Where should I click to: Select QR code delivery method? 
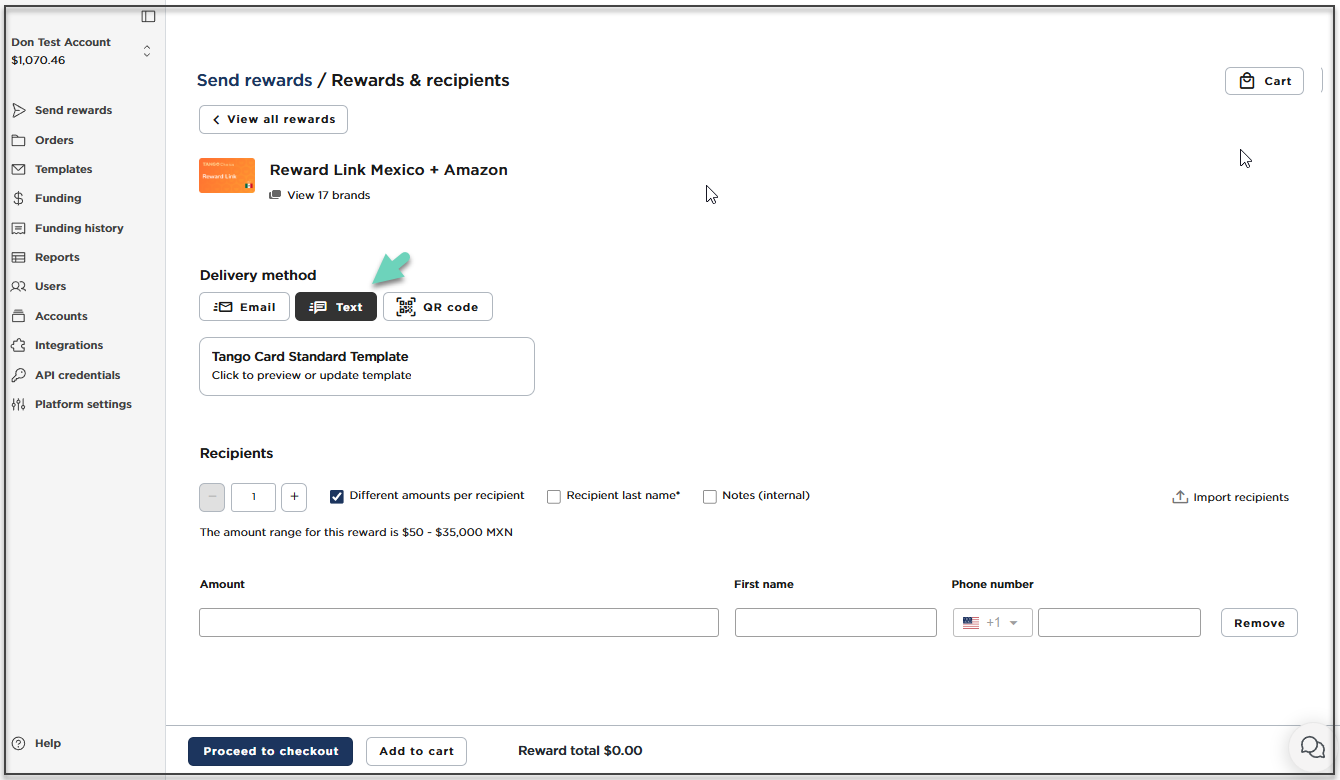pos(438,307)
